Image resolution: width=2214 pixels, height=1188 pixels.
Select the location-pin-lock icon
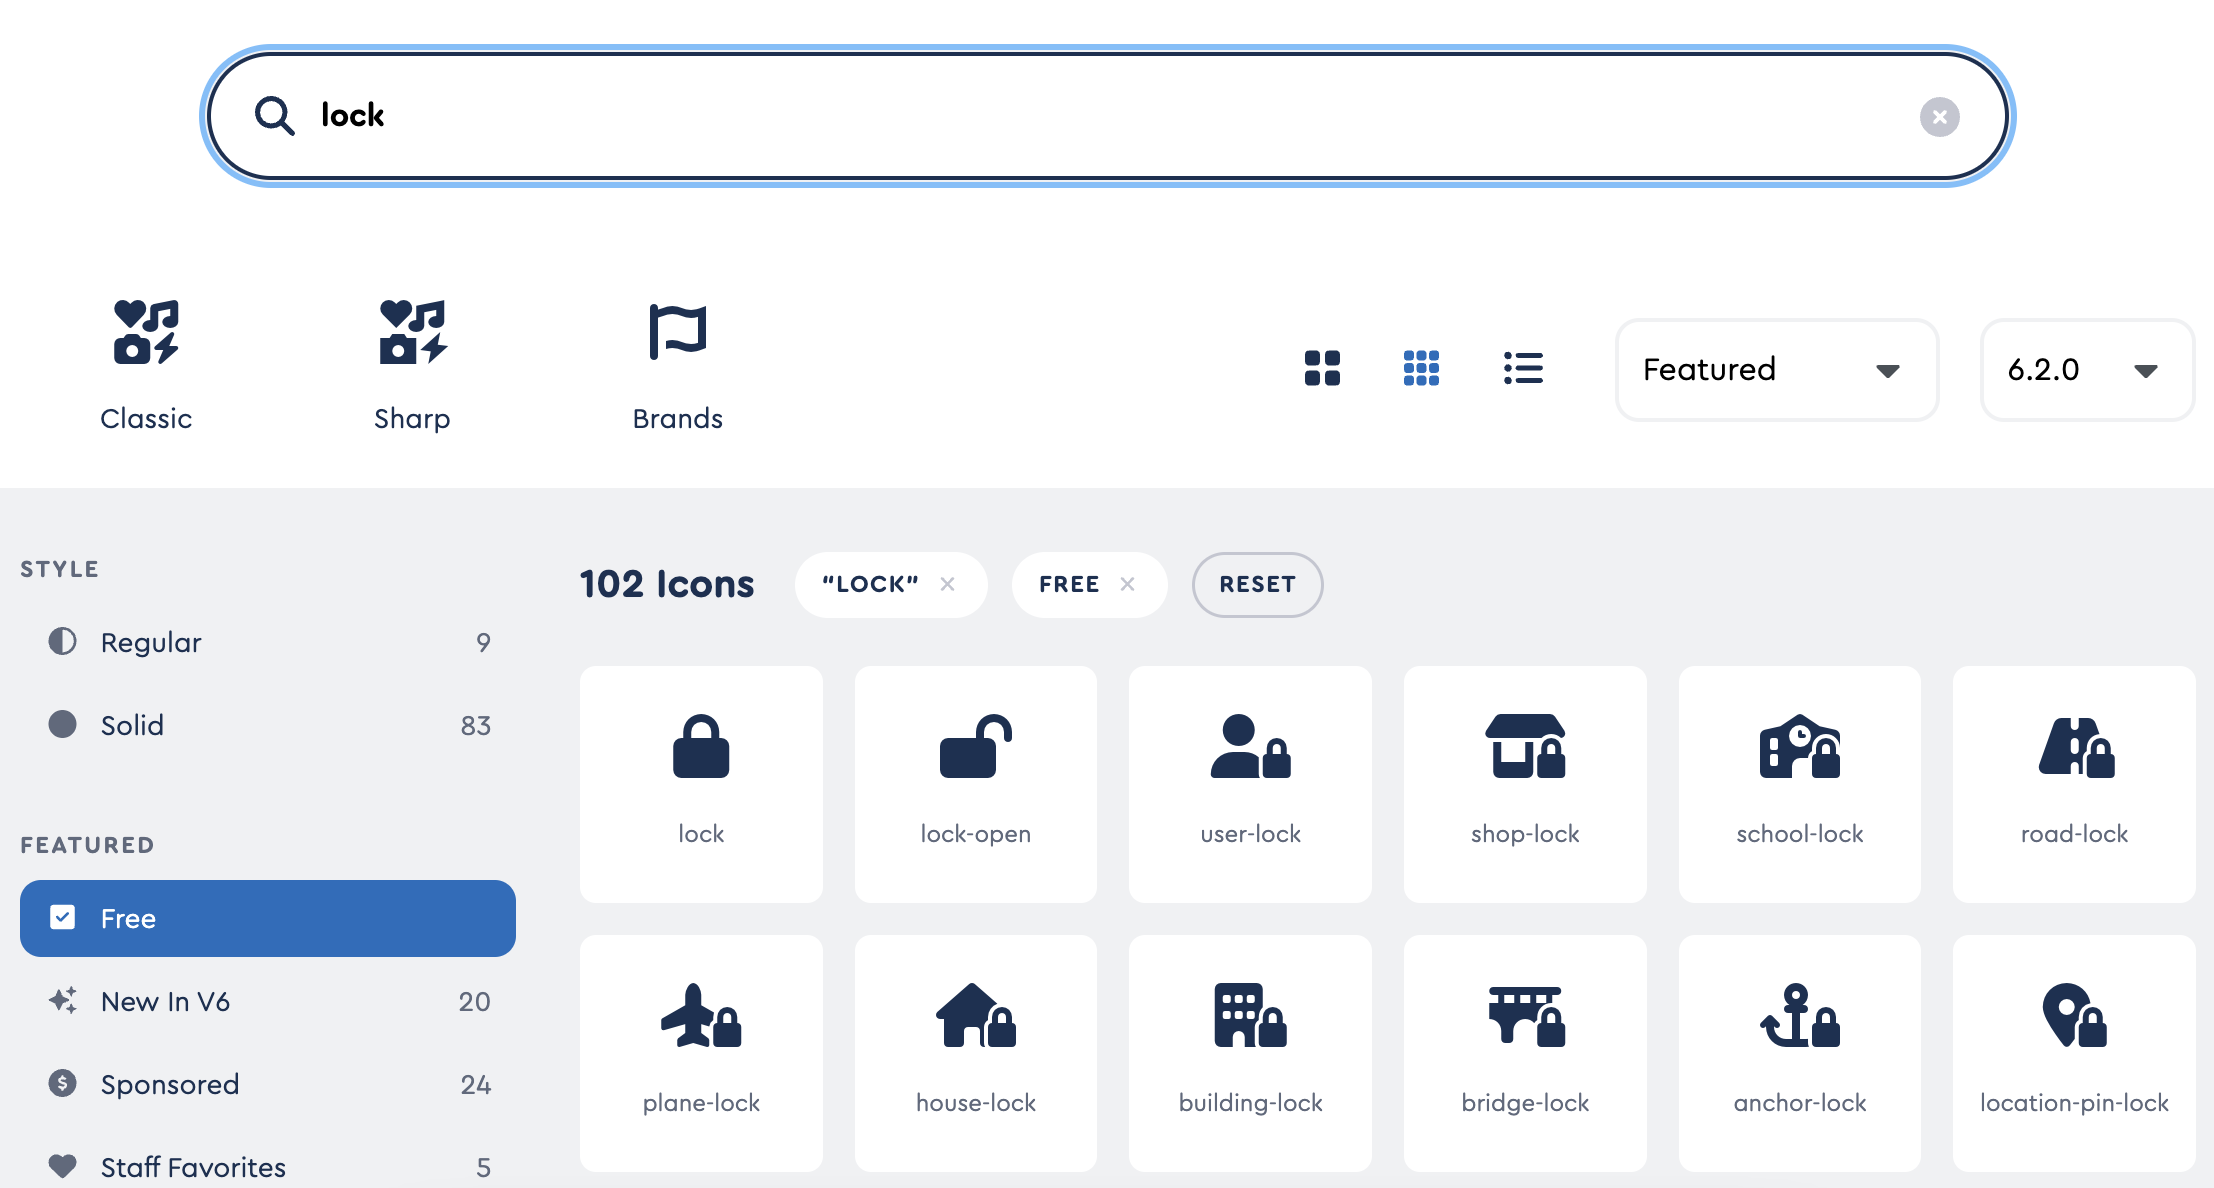2074,1053
